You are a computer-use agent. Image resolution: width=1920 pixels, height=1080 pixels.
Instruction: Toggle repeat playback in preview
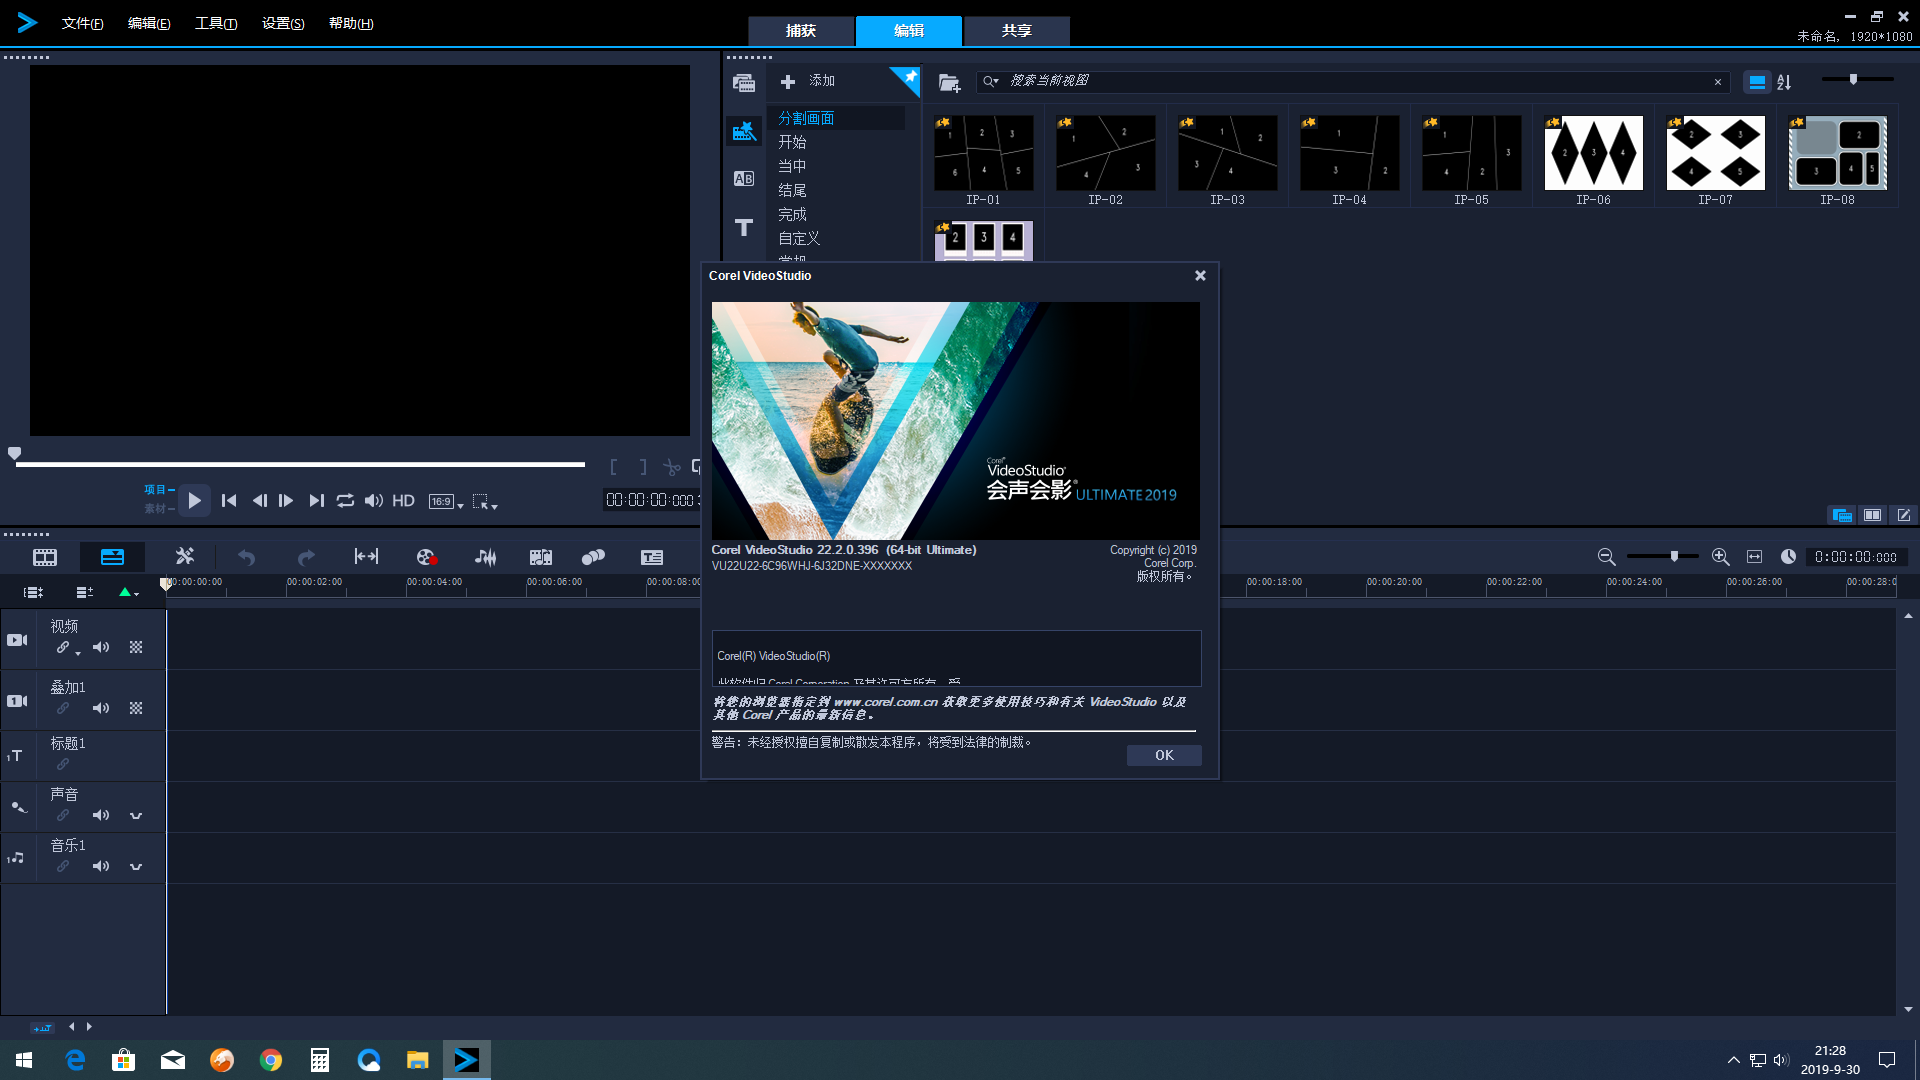[x=345, y=500]
